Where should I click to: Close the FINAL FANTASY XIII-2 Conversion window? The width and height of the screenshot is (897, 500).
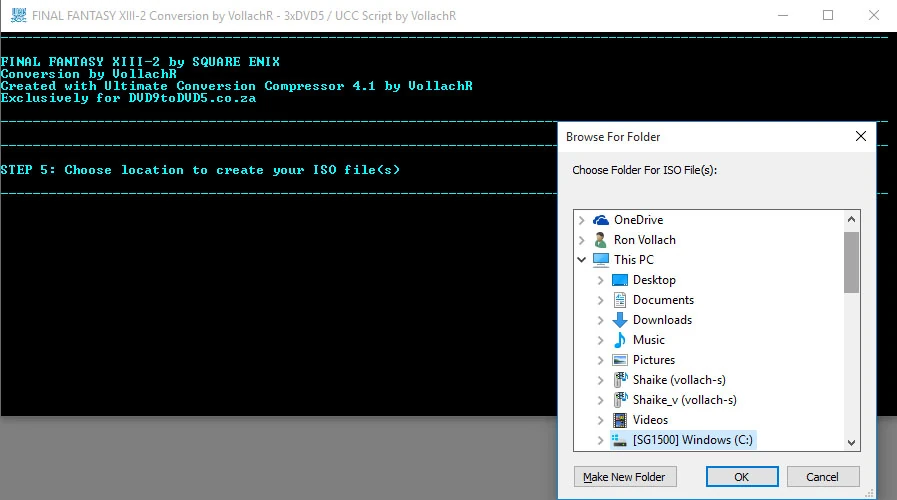click(874, 15)
